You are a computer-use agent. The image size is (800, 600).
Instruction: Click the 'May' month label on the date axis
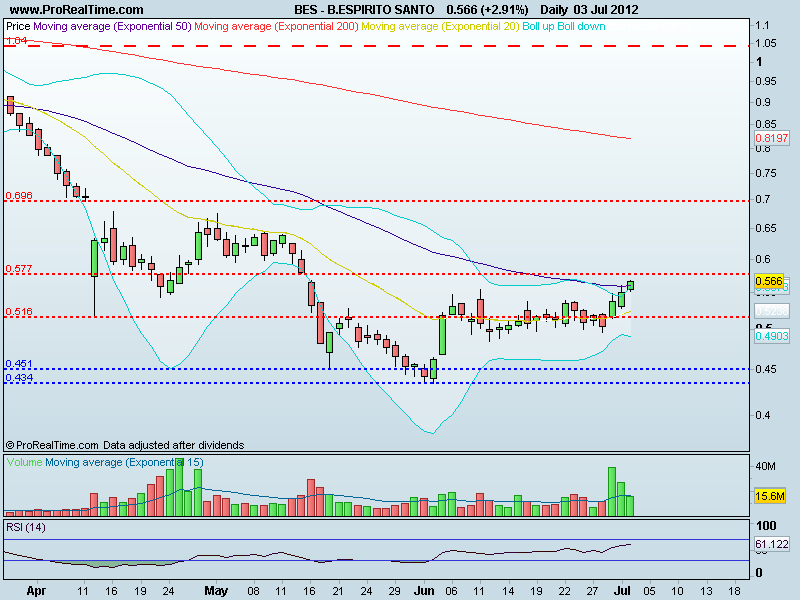tap(216, 591)
